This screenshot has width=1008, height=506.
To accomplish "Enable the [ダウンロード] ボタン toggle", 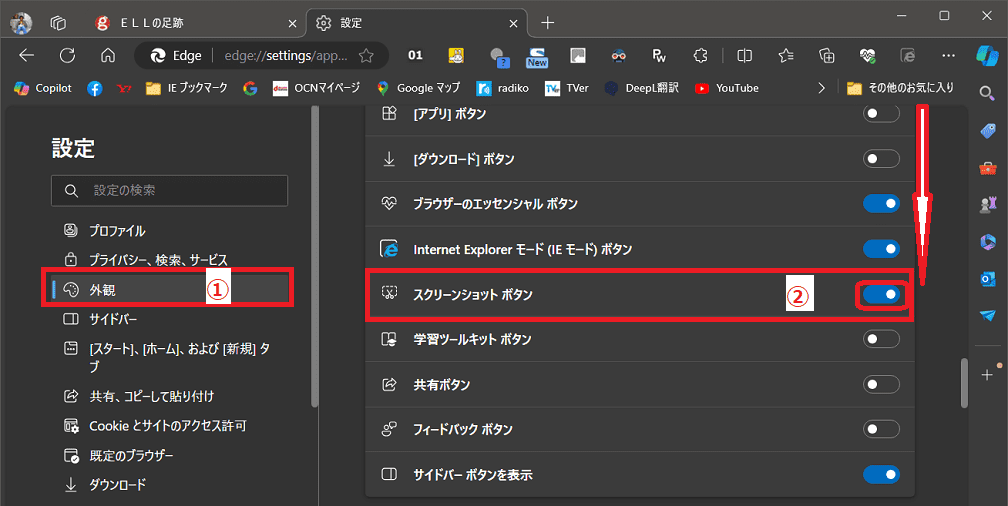I will (881, 159).
